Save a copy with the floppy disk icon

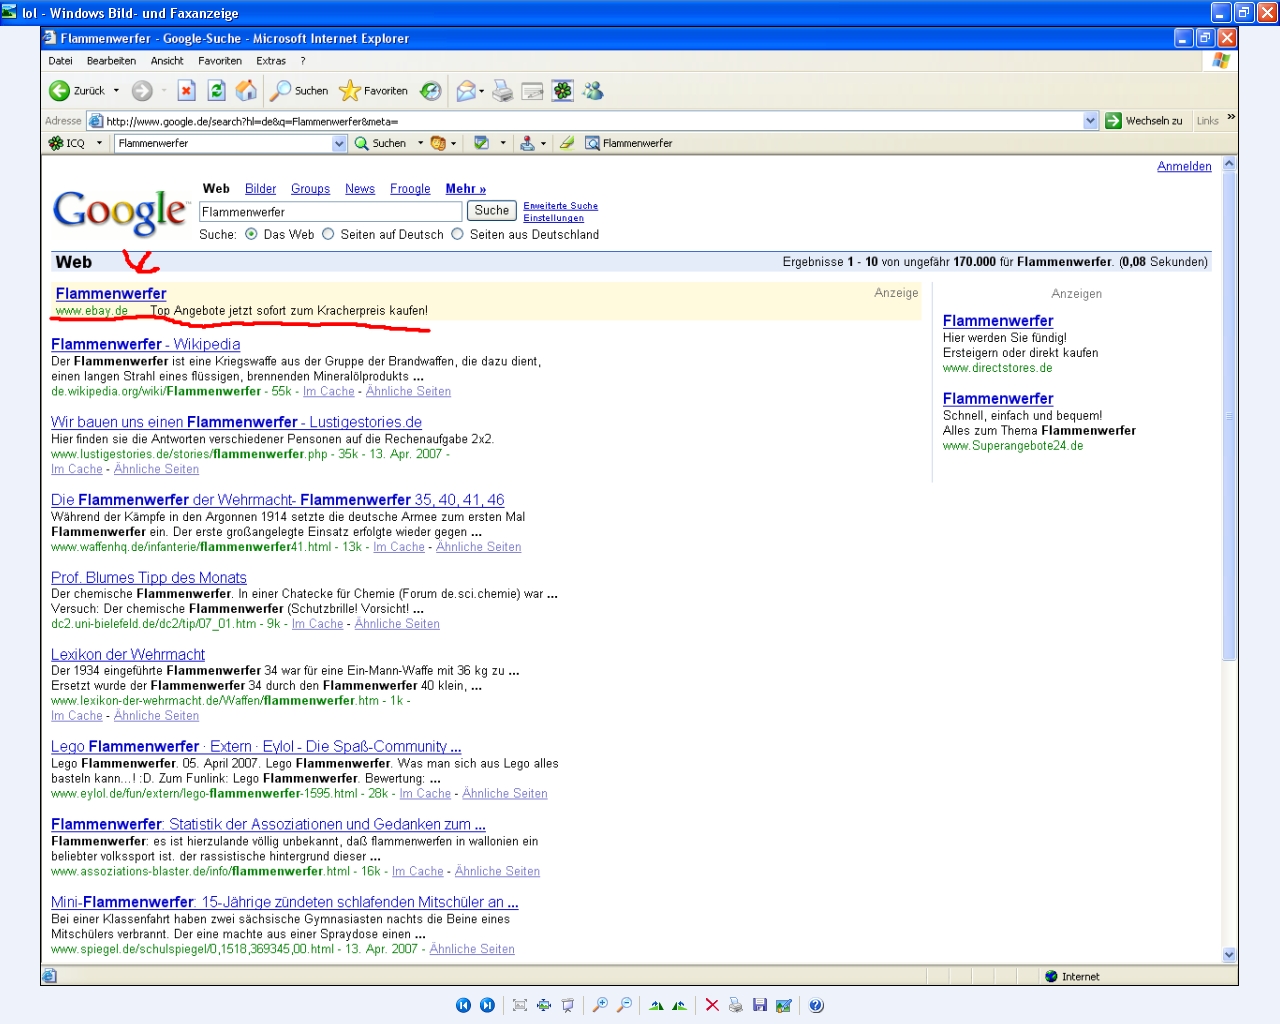760,1005
